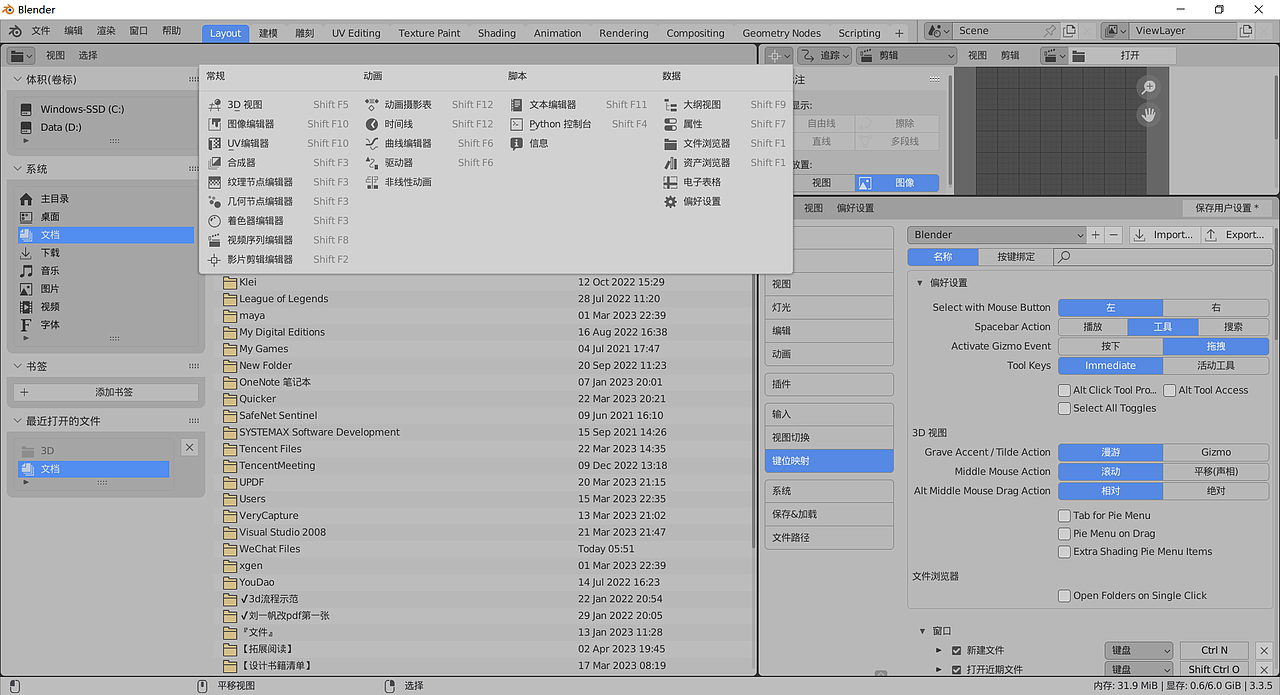Switch to the Shading workspace tab
1280x695 pixels.
point(497,32)
